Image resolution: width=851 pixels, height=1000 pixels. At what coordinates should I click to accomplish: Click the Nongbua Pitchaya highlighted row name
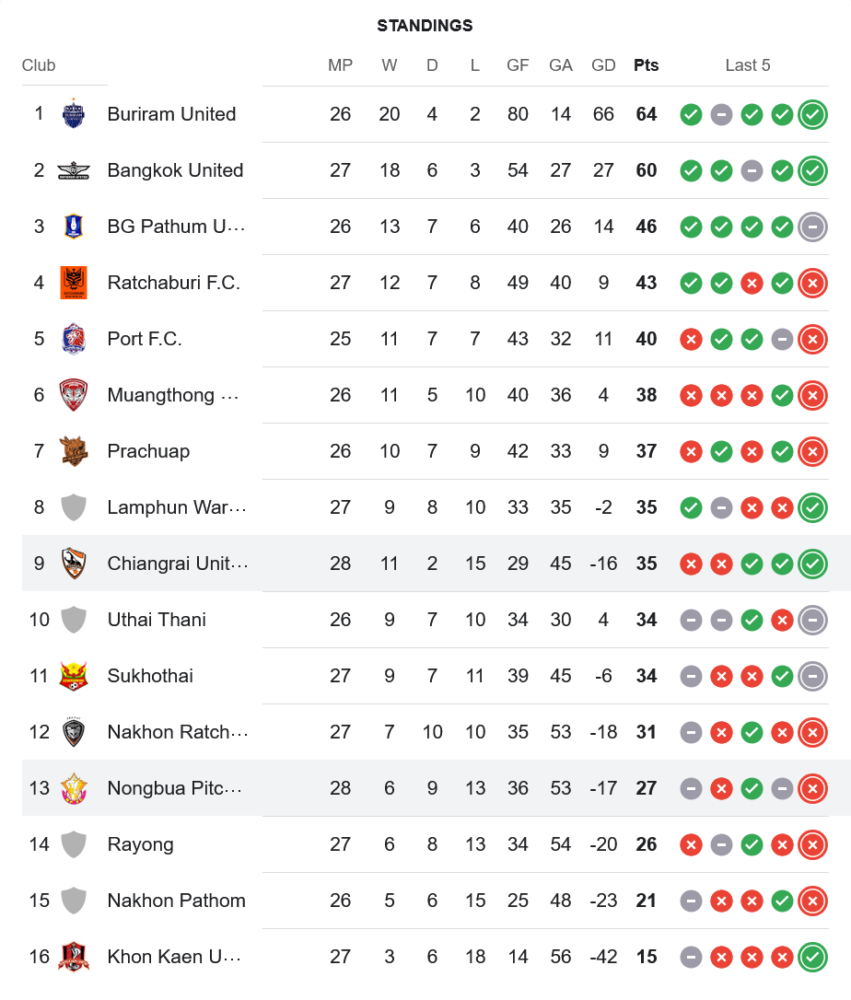[x=174, y=788]
